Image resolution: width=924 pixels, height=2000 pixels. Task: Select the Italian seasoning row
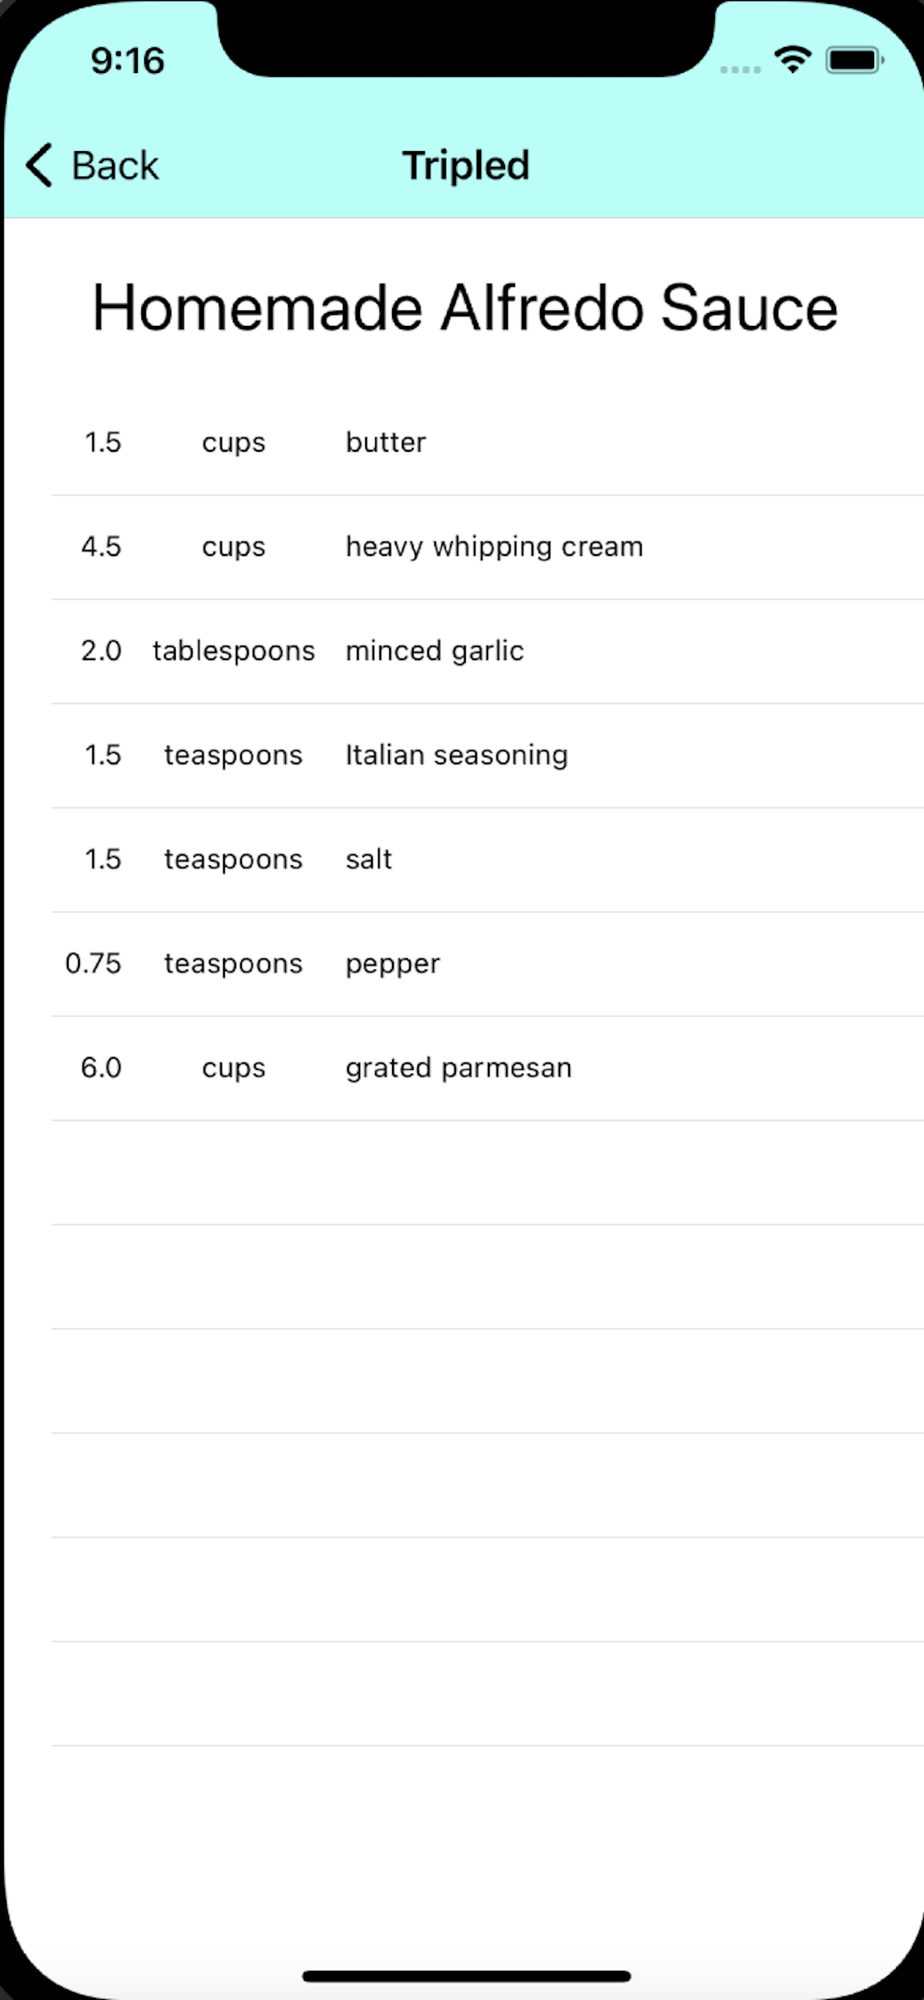(x=487, y=755)
